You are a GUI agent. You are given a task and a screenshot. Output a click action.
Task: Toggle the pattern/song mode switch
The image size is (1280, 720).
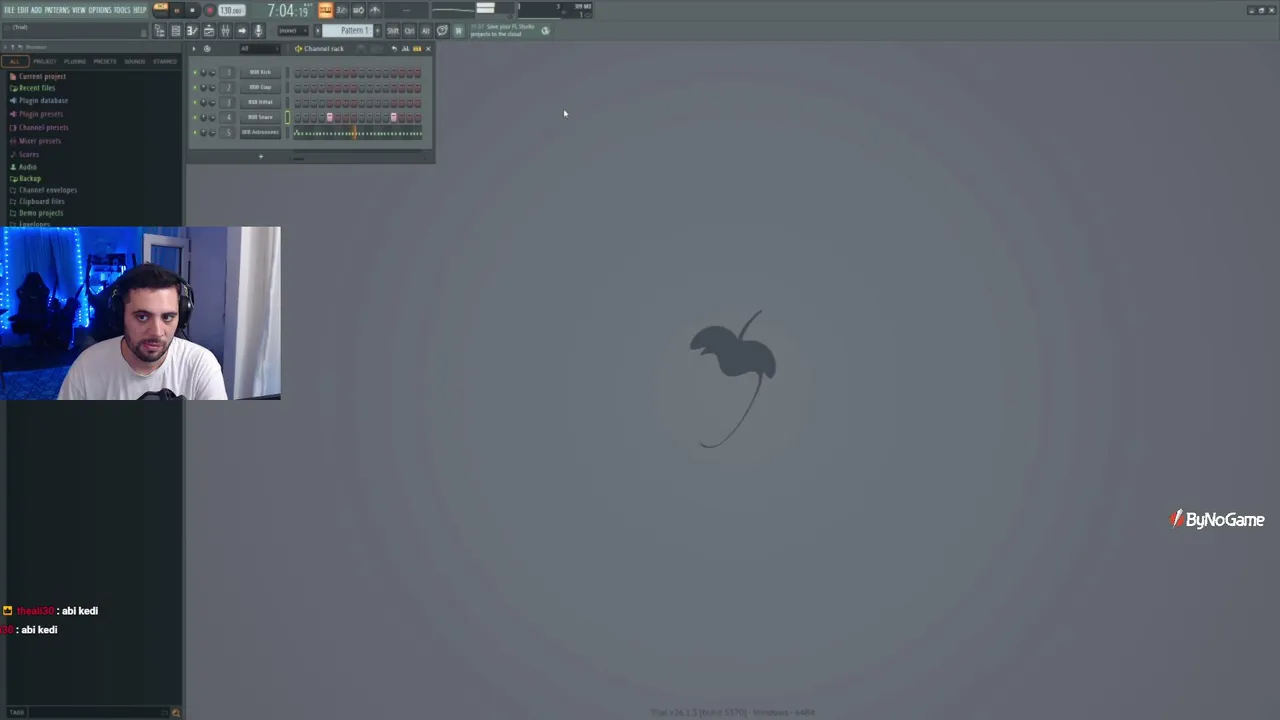(x=160, y=10)
